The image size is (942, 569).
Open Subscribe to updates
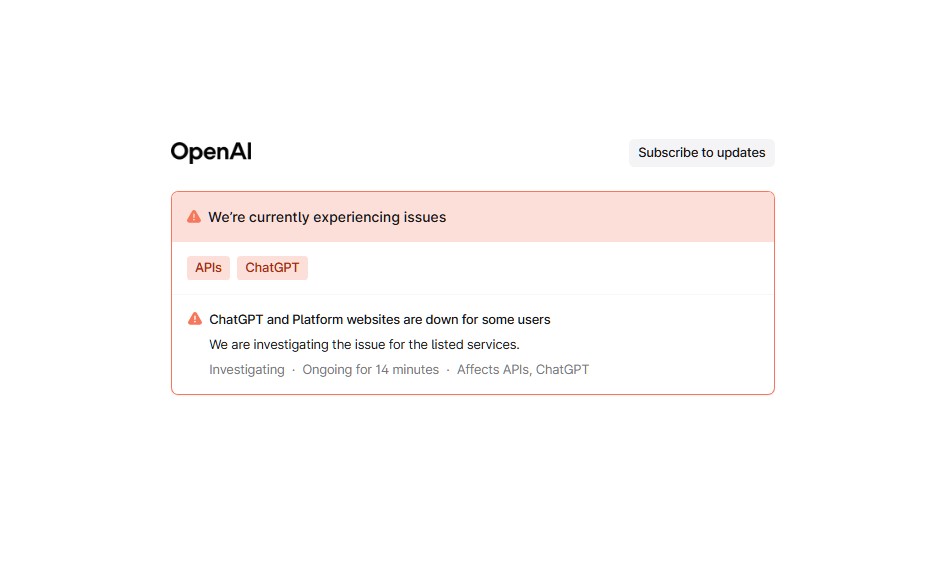[701, 153]
